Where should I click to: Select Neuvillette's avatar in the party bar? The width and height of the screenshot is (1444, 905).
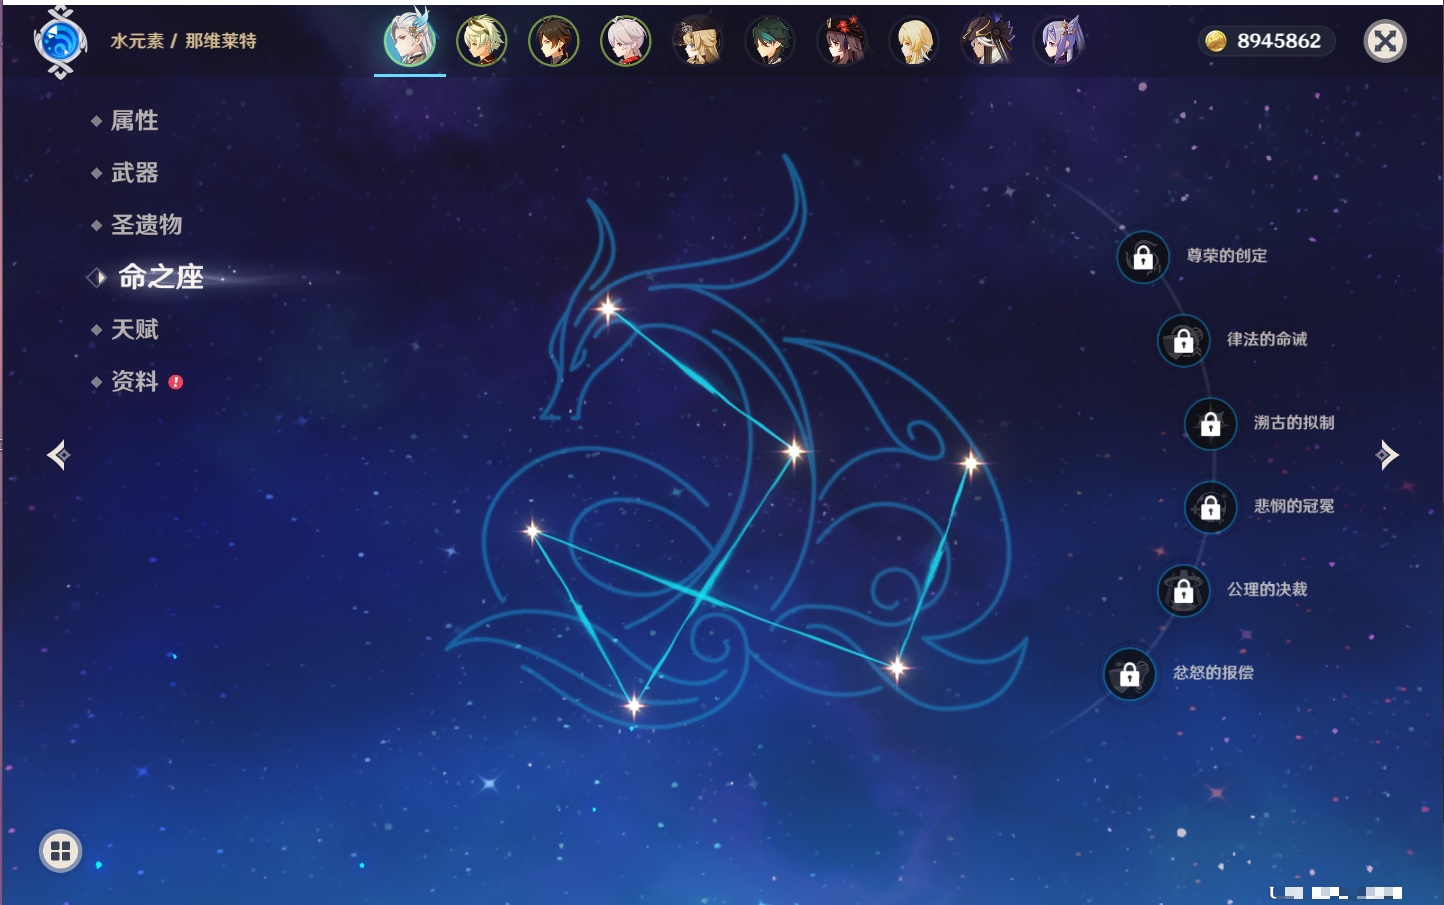point(410,41)
